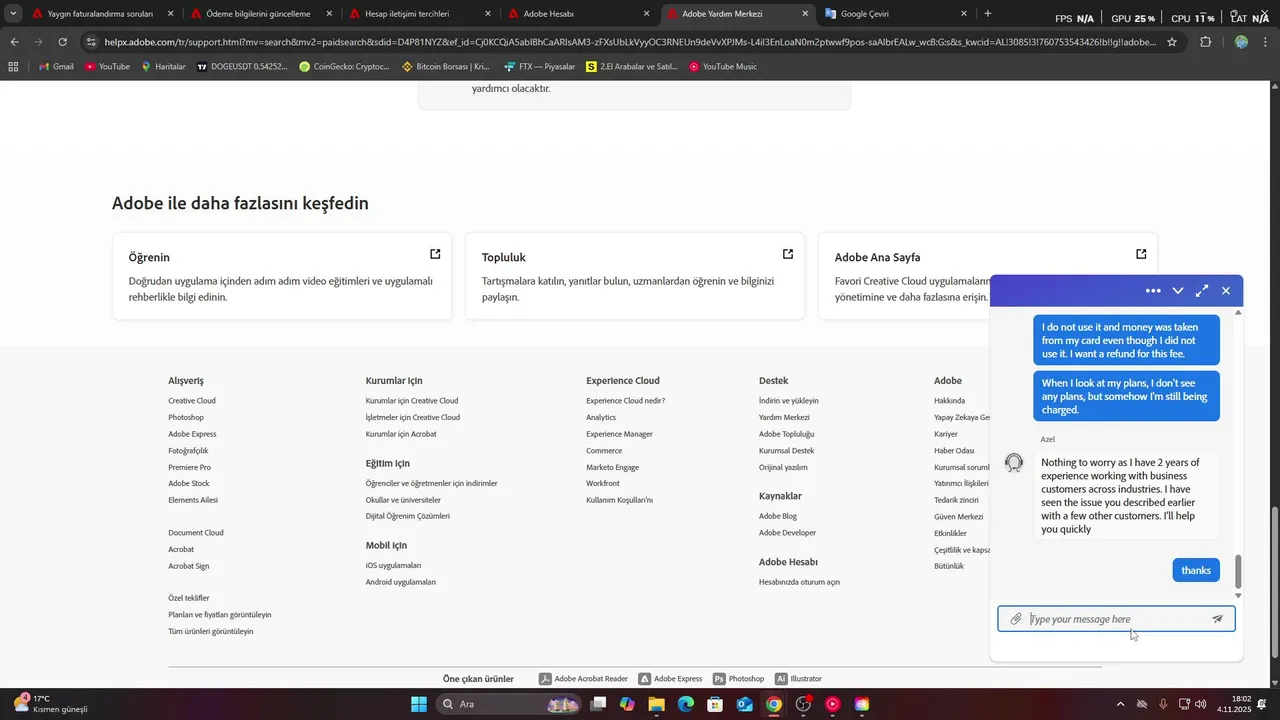Close the Adobe Yardım Merkezi tab
Viewport: 1280px width, 720px height.
(x=805, y=14)
